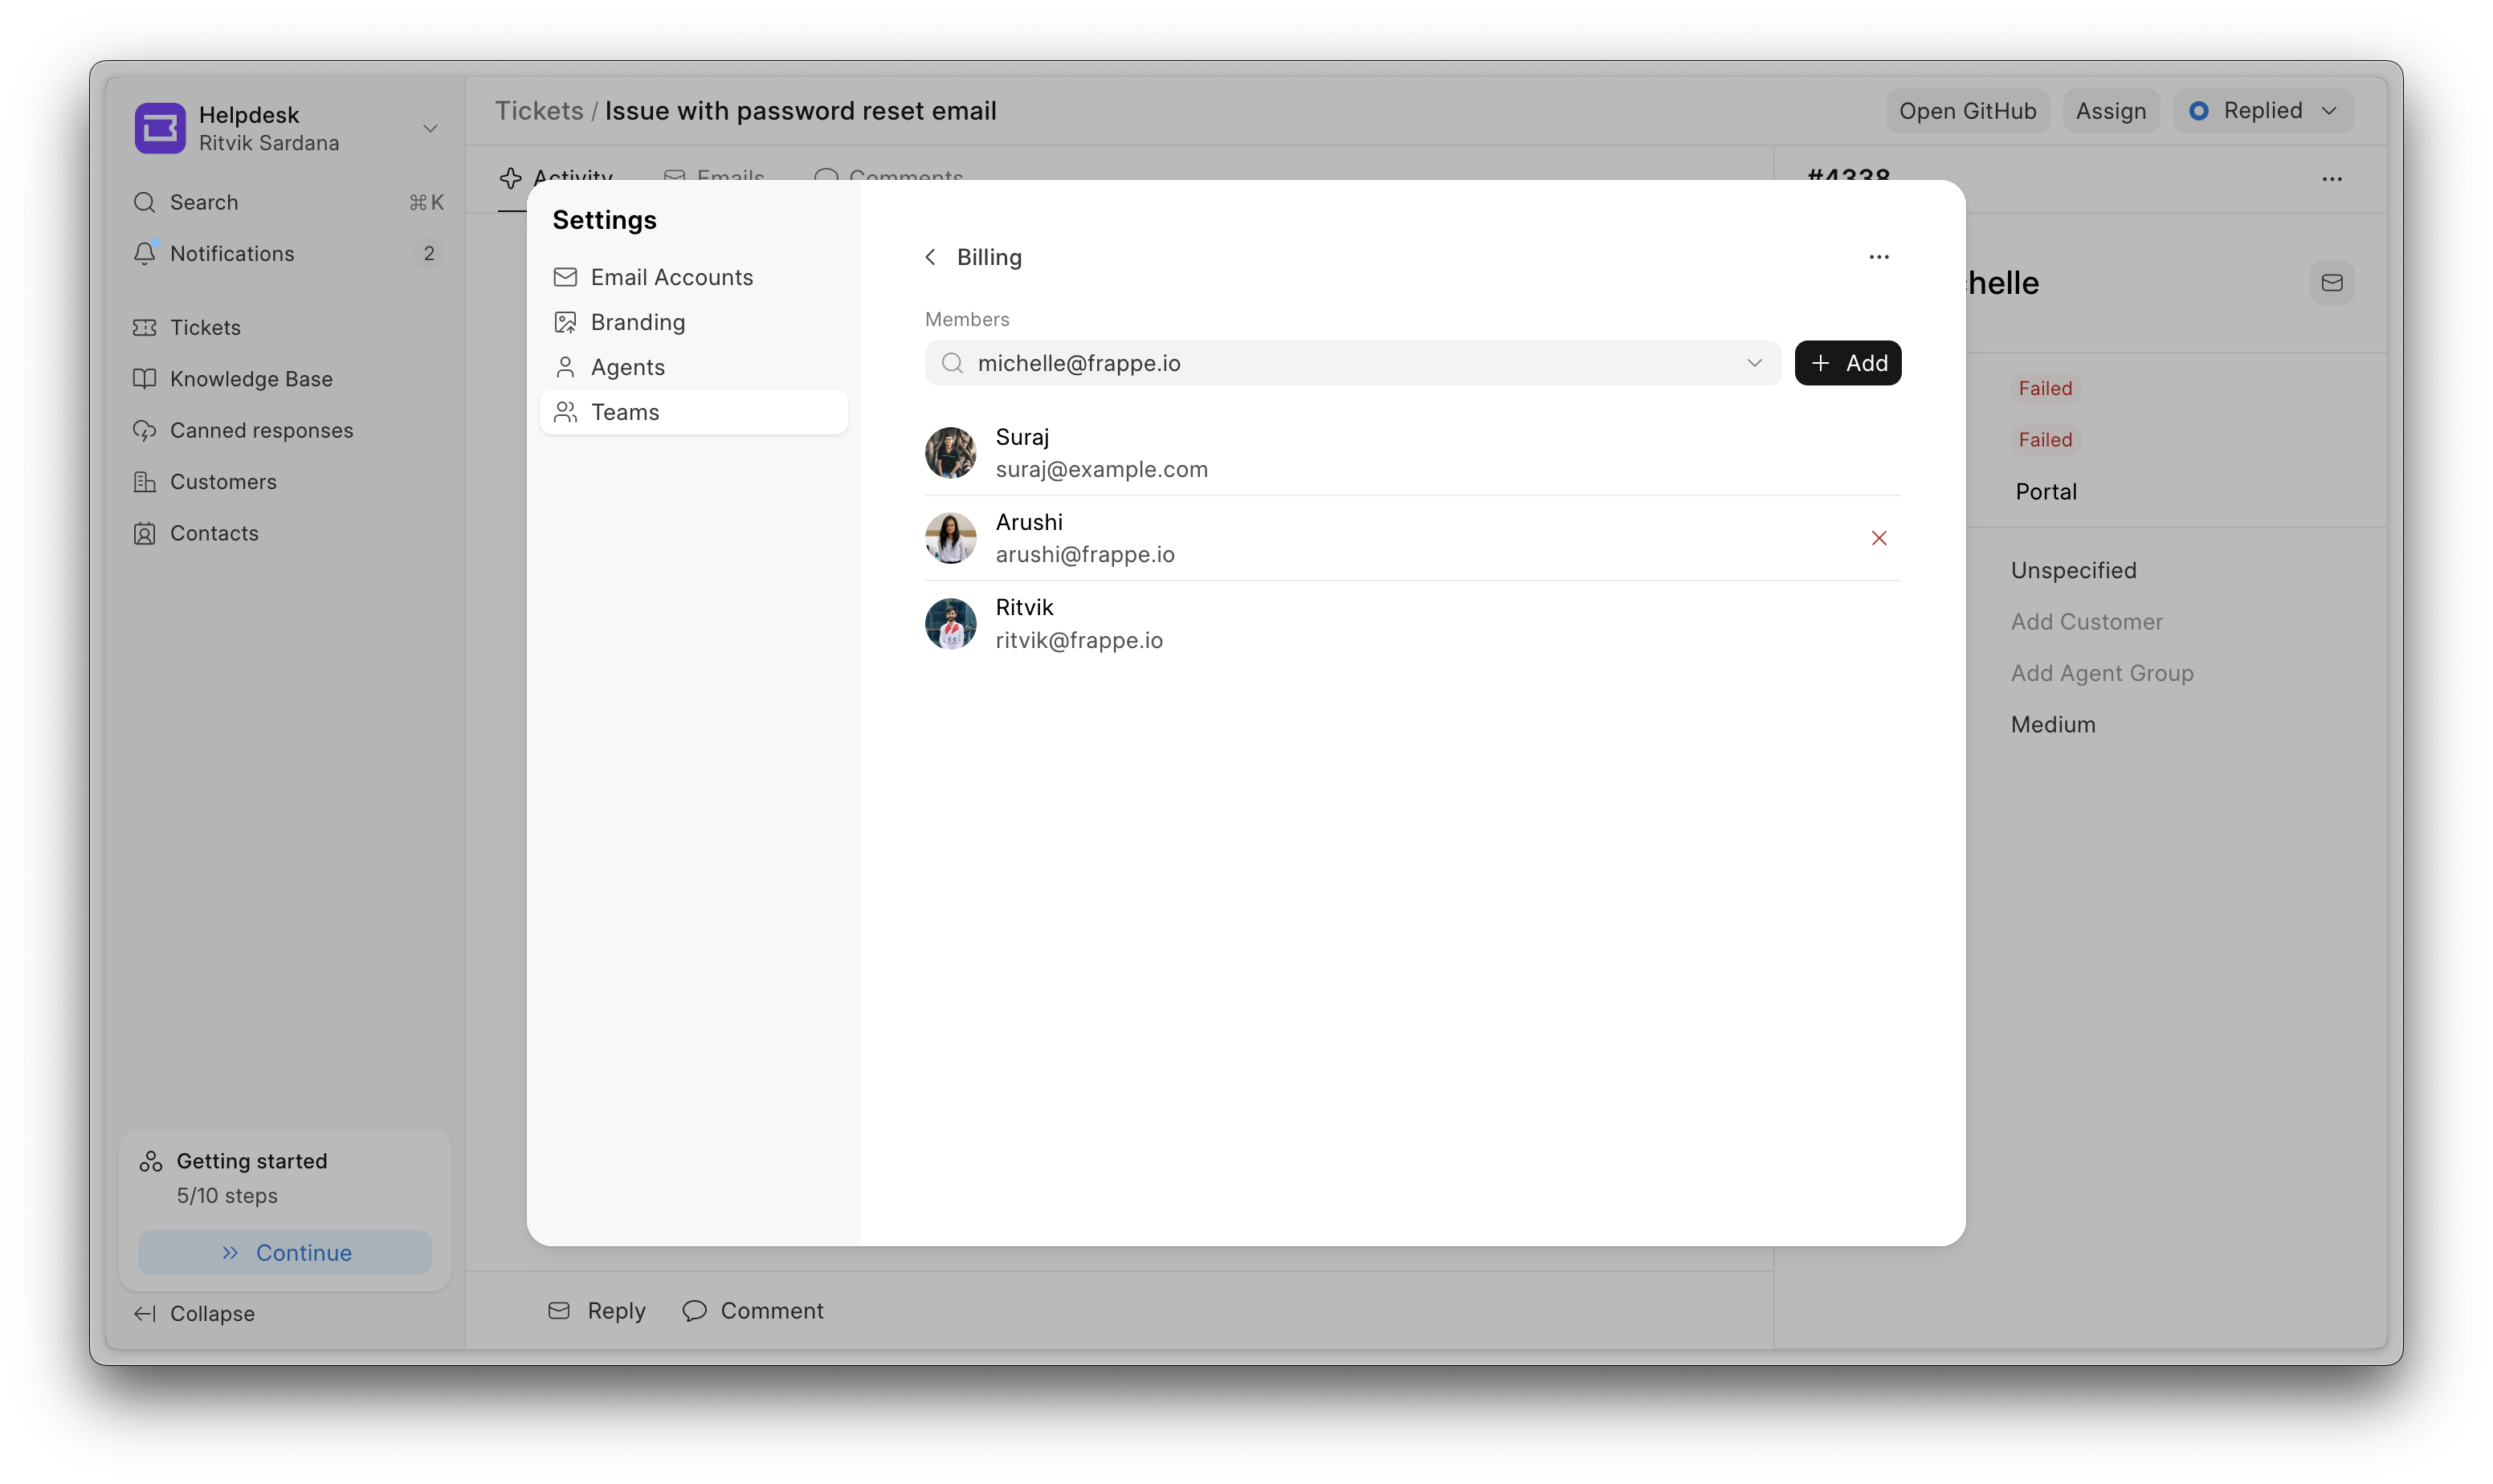Click the Contacts address book icon
2493x1484 pixels.
[145, 533]
